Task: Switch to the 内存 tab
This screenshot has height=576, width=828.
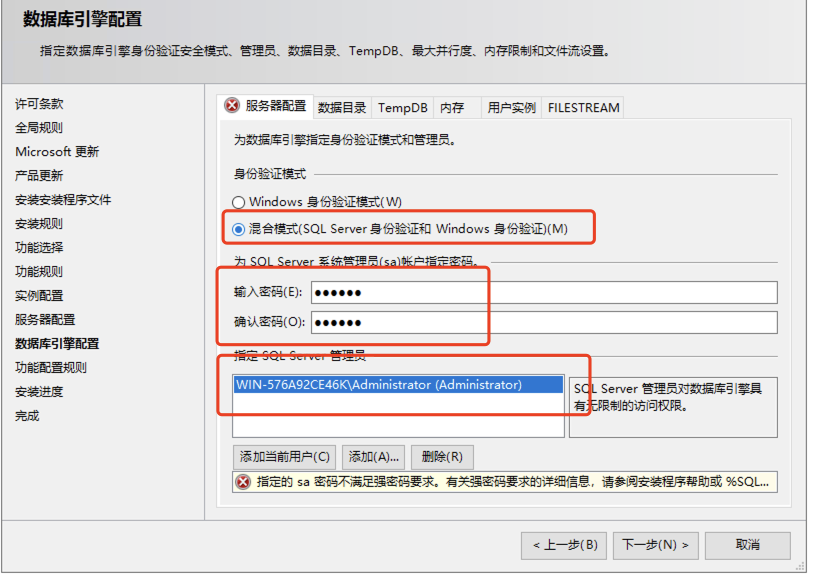Action: tap(452, 108)
